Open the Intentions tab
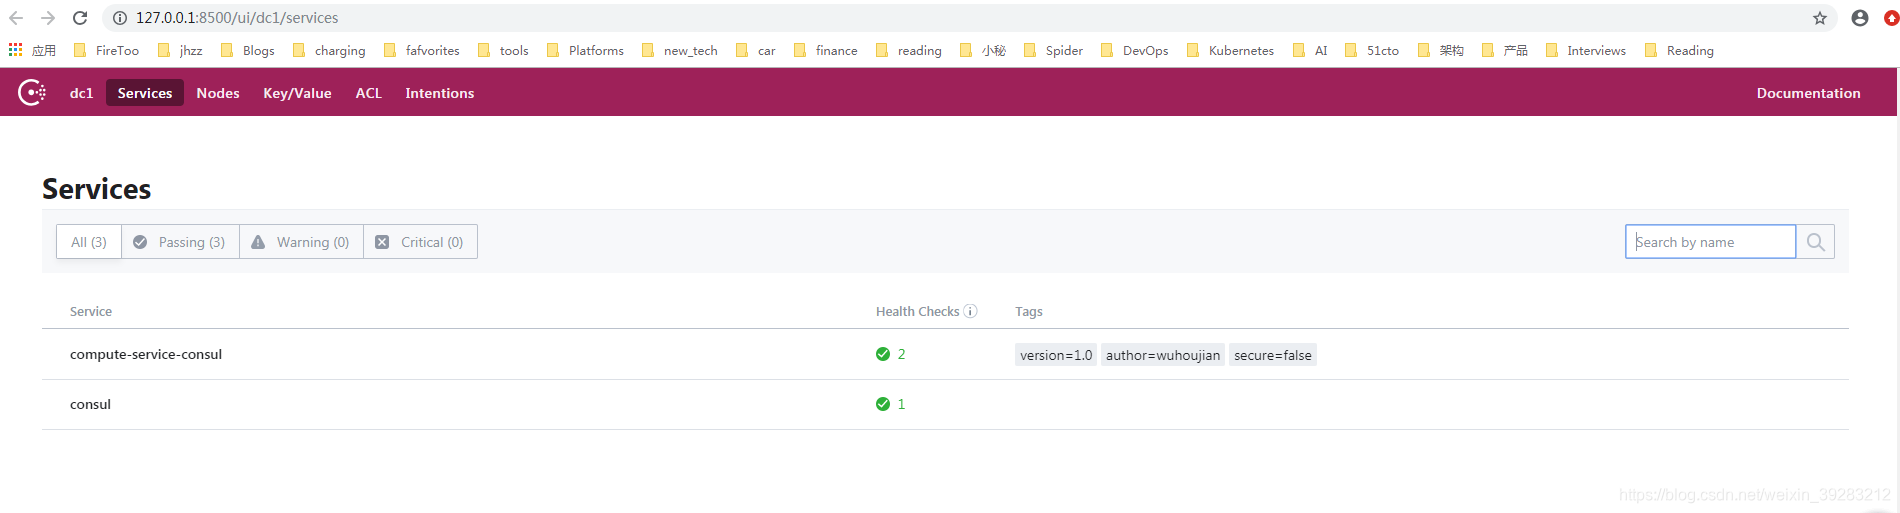Screen dimensions: 1900x513 pos(440,93)
